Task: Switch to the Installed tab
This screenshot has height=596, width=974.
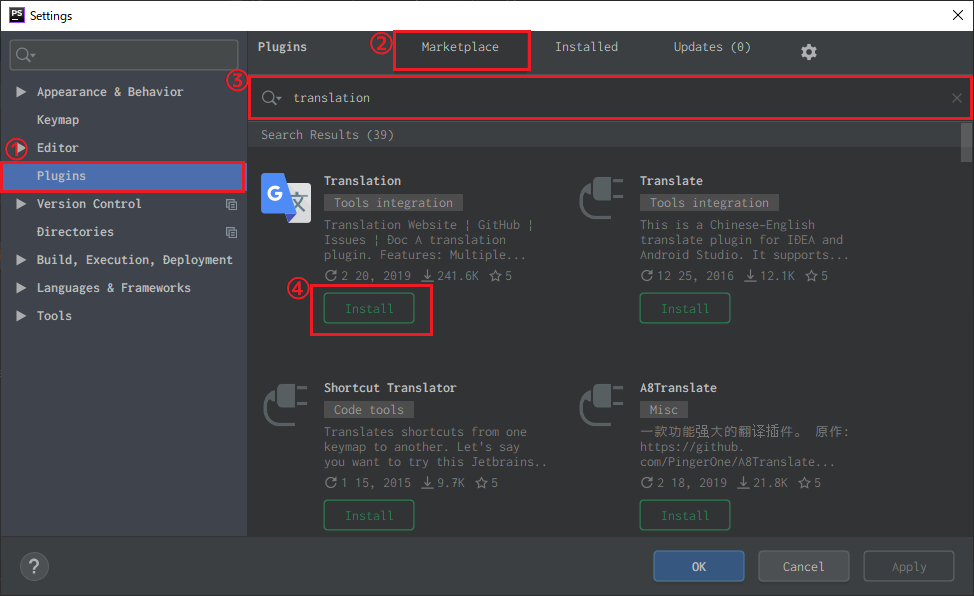Action: coord(586,46)
